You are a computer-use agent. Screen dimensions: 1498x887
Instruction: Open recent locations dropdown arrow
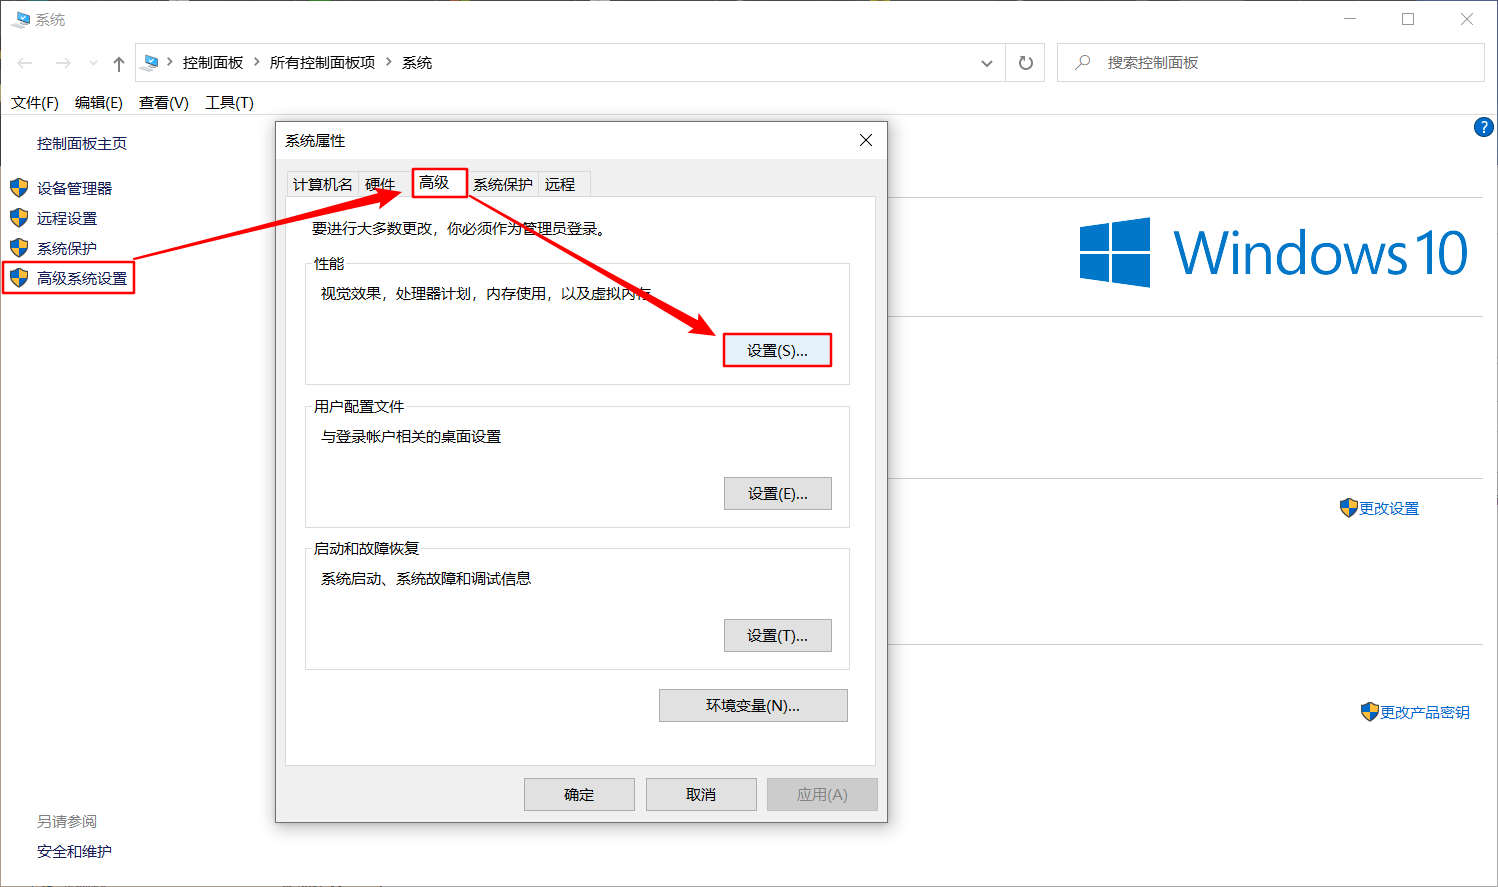(x=93, y=63)
